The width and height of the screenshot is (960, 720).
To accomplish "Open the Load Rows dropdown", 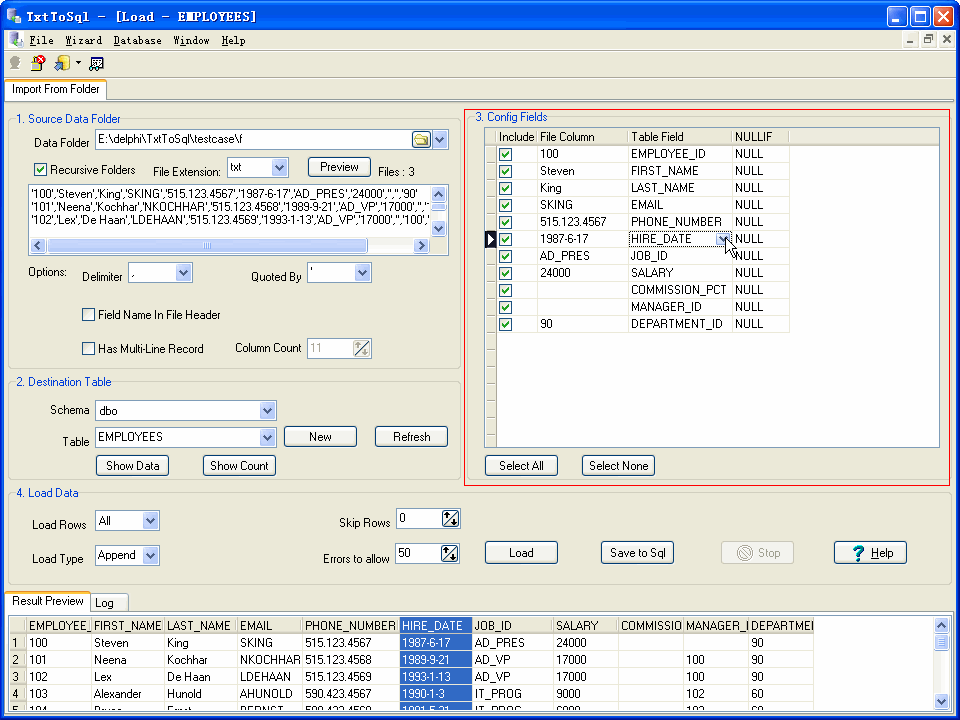I will pyautogui.click(x=151, y=521).
